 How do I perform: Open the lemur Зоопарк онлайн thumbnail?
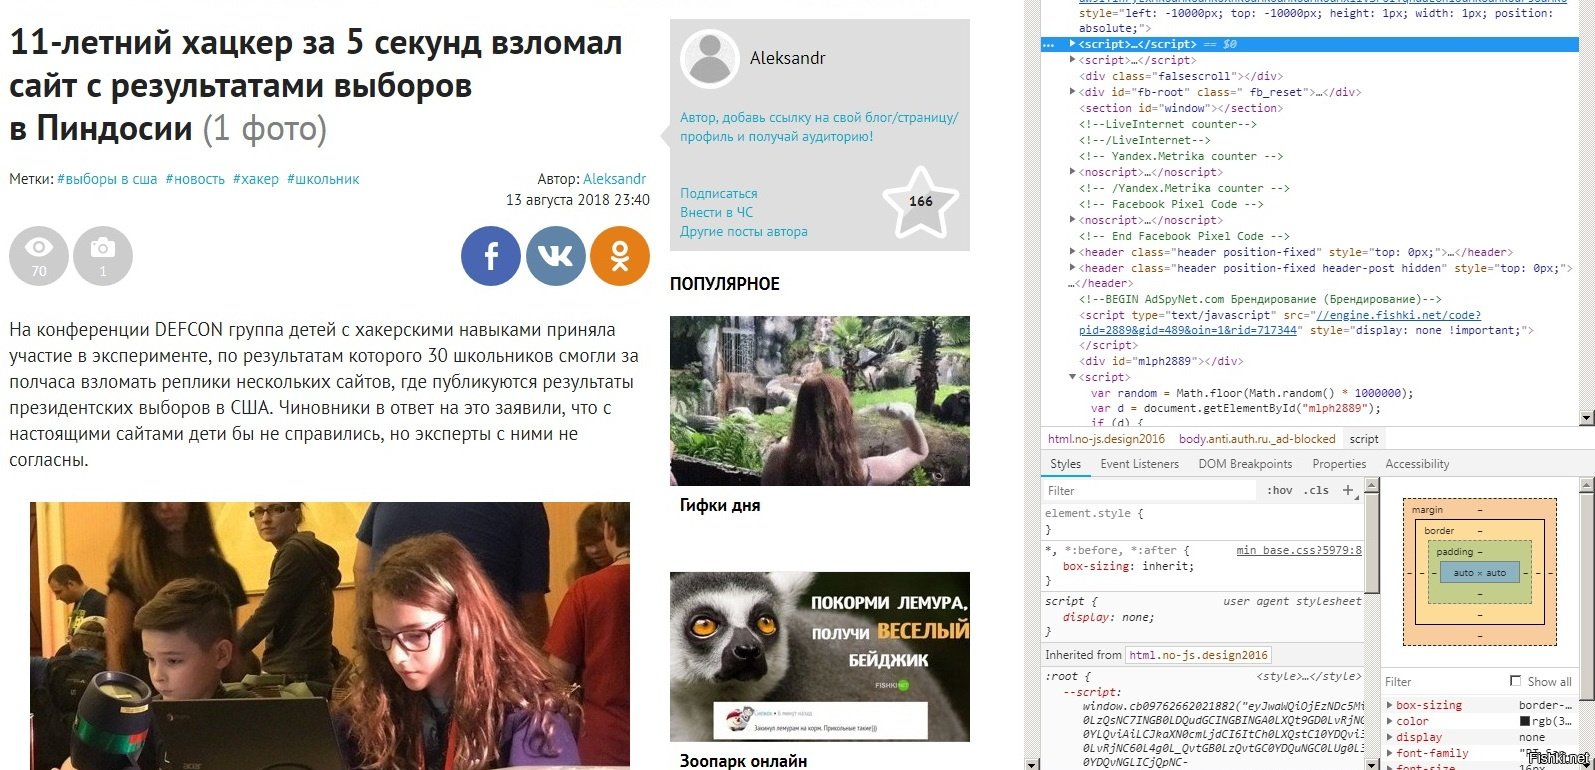(820, 657)
